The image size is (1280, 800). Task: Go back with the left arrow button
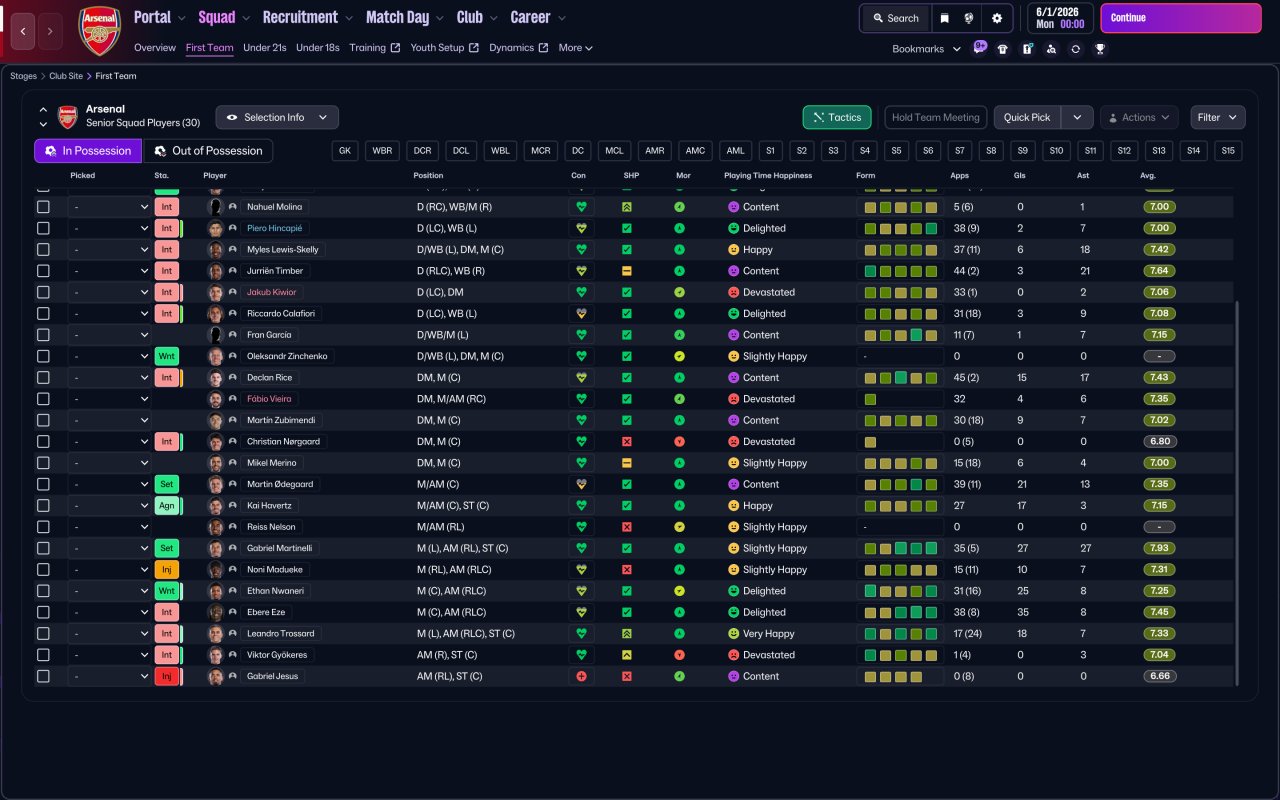pyautogui.click(x=24, y=31)
